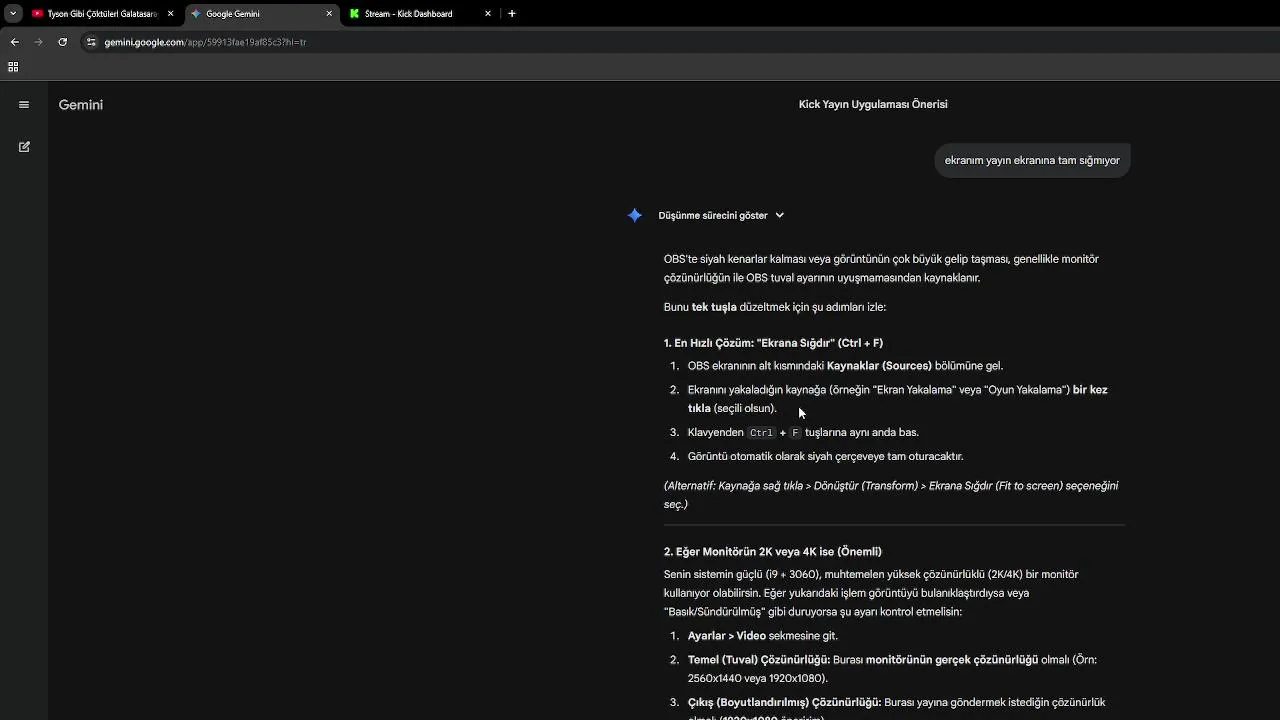Screen dimensions: 1280x720
Task: Click the bold text "Kaynaklar (Sources)"
Action: tap(879, 366)
